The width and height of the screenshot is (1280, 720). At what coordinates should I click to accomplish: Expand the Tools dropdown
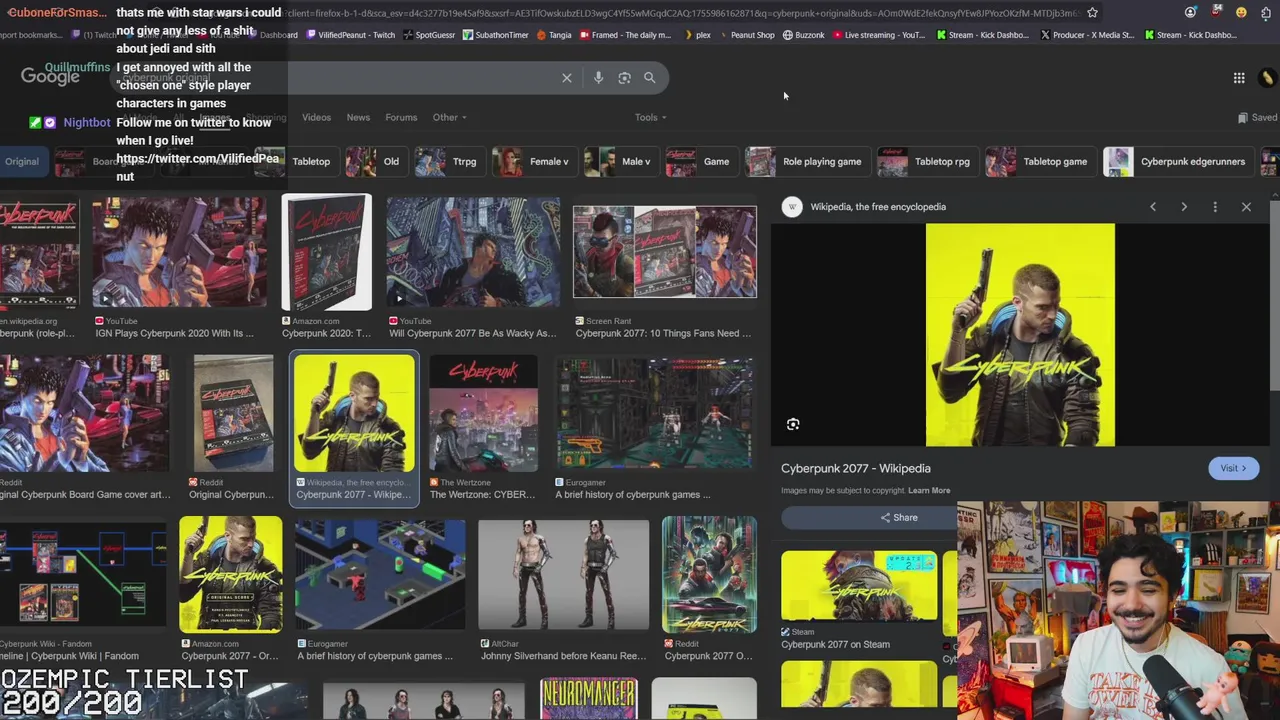pyautogui.click(x=650, y=117)
